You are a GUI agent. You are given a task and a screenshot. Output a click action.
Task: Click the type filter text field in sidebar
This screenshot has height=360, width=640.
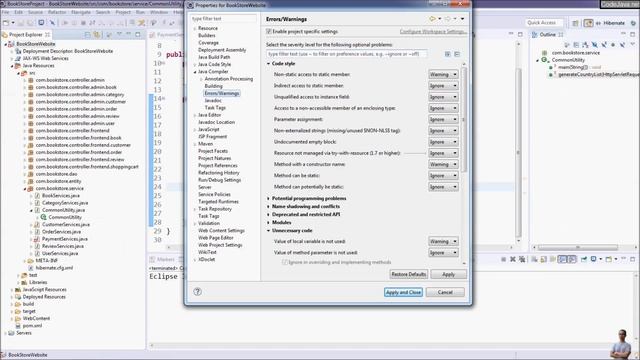tap(223, 19)
